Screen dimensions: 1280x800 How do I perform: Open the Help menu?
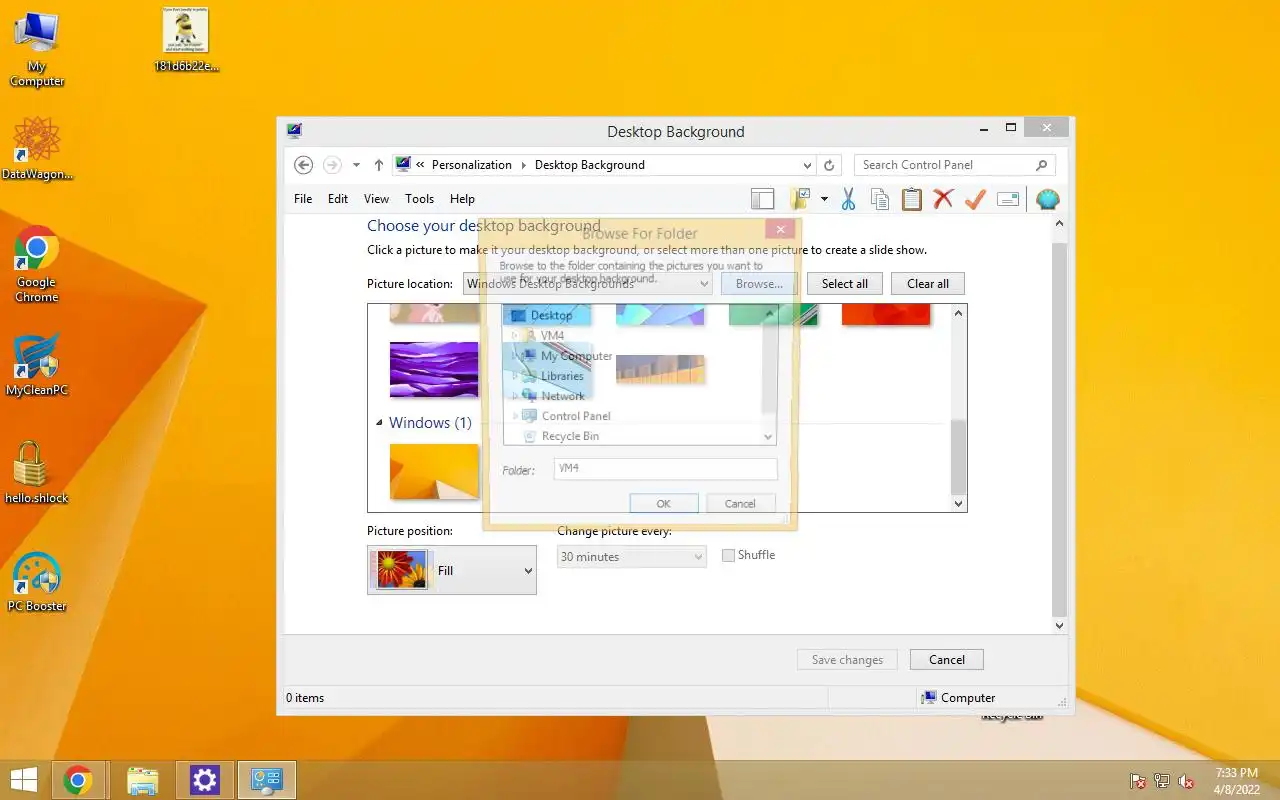tap(462, 199)
